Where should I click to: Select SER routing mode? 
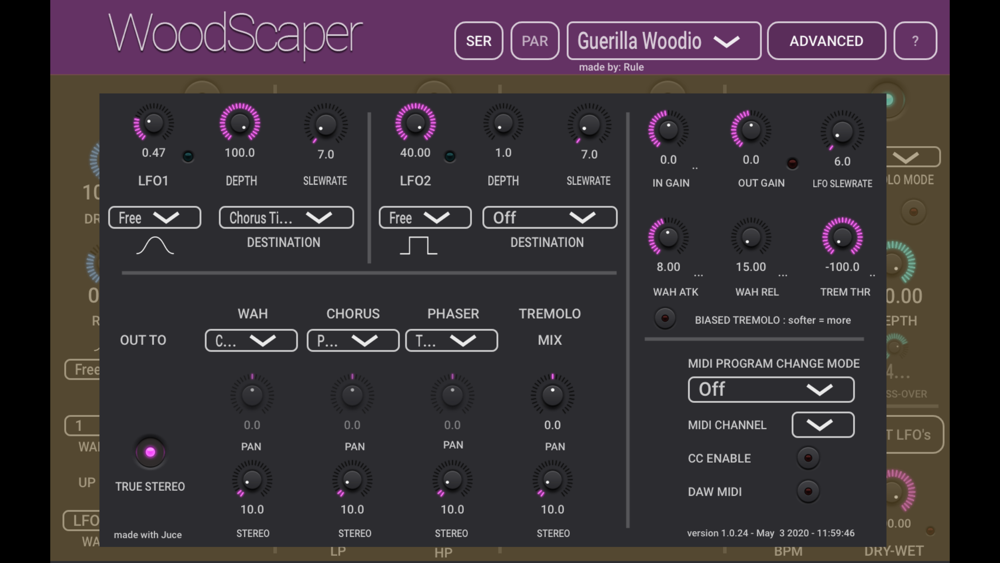point(478,42)
